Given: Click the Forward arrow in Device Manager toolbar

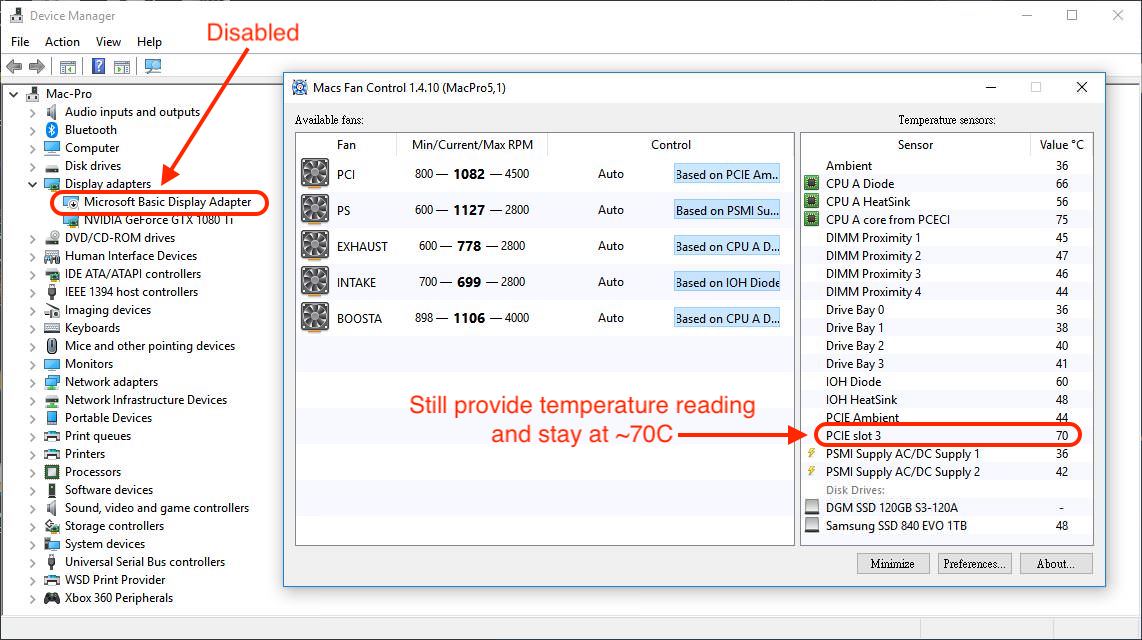Looking at the screenshot, I should point(36,66).
